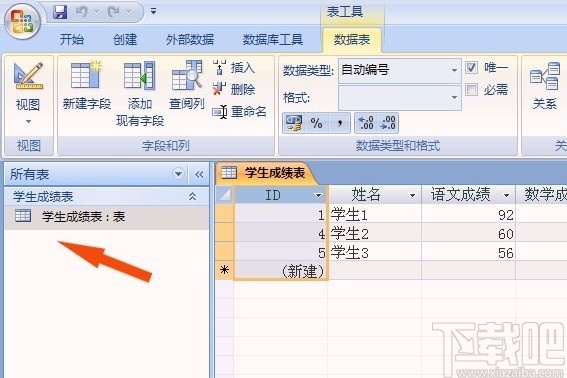Open the Customize Quick Access Toolbar arrow
Screen dimensions: 567x378
tap(154, 12)
